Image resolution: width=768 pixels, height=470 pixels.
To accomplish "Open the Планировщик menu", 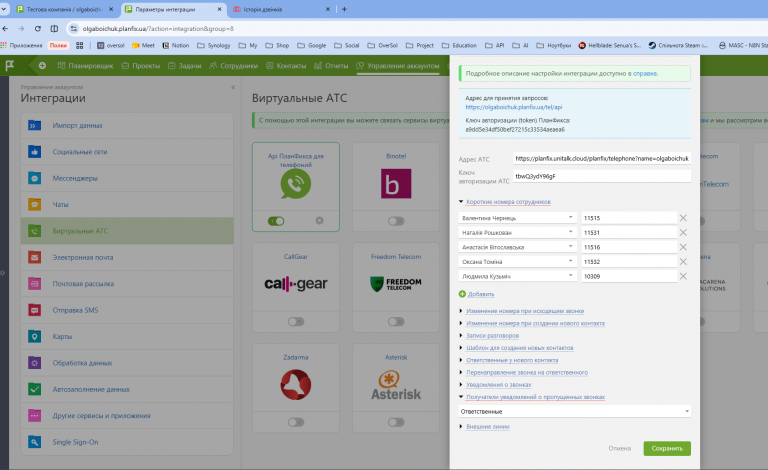I will (85, 66).
